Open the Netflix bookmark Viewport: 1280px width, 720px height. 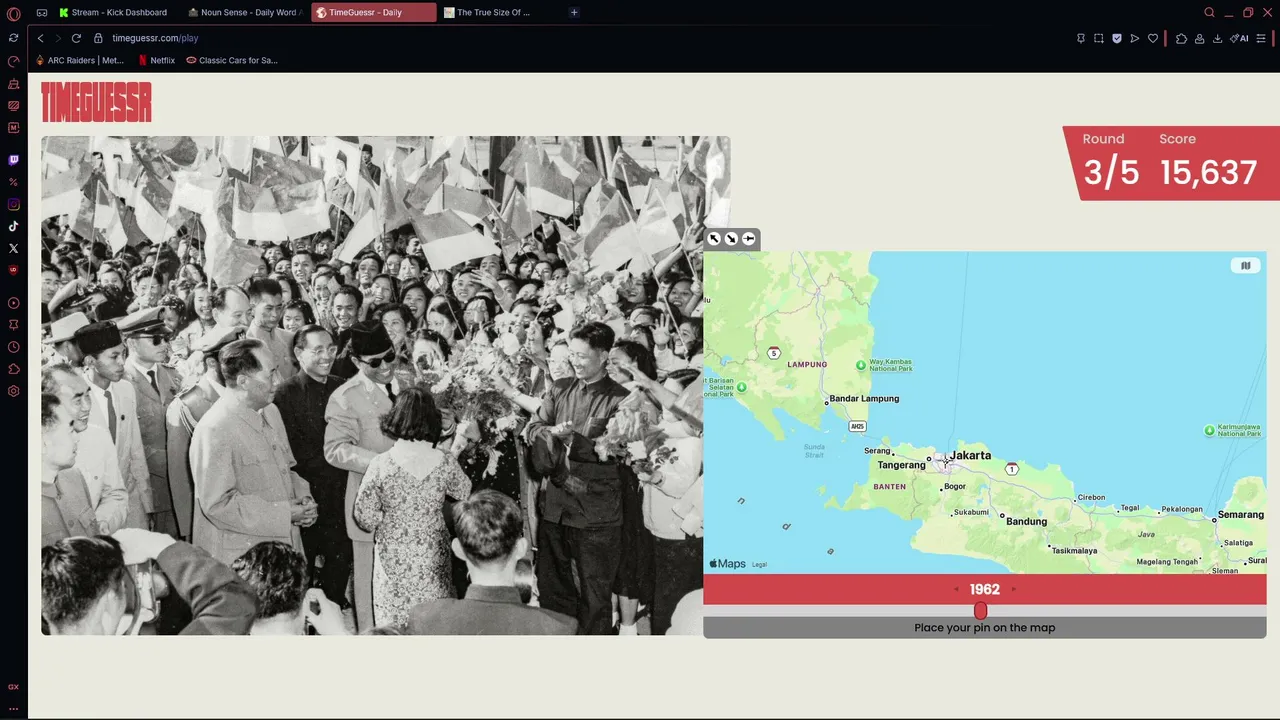pyautogui.click(x=157, y=60)
